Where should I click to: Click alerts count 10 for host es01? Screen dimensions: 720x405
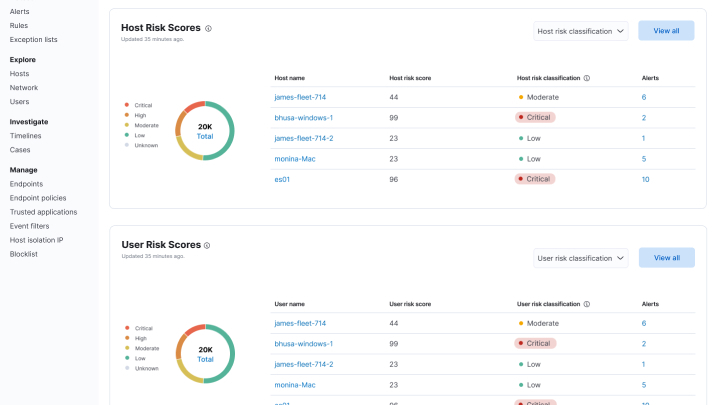tap(645, 179)
